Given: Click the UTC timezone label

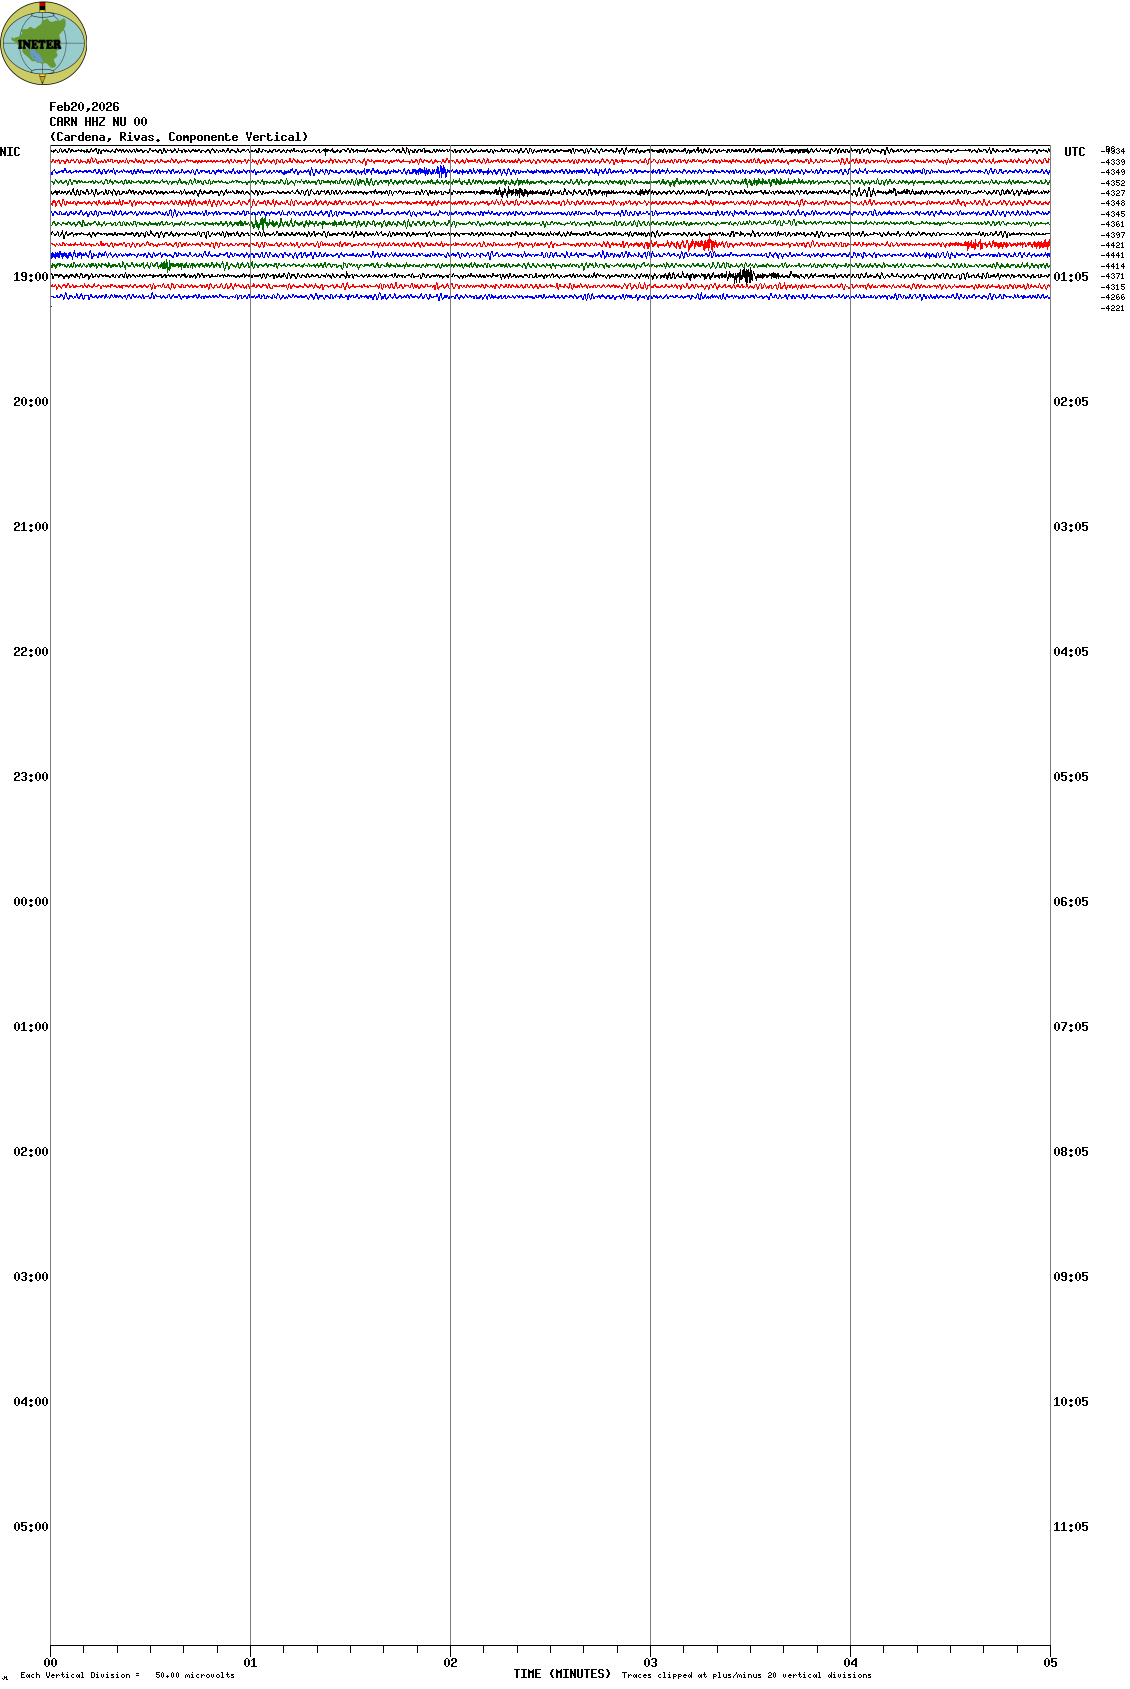Looking at the screenshot, I should coord(1074,152).
